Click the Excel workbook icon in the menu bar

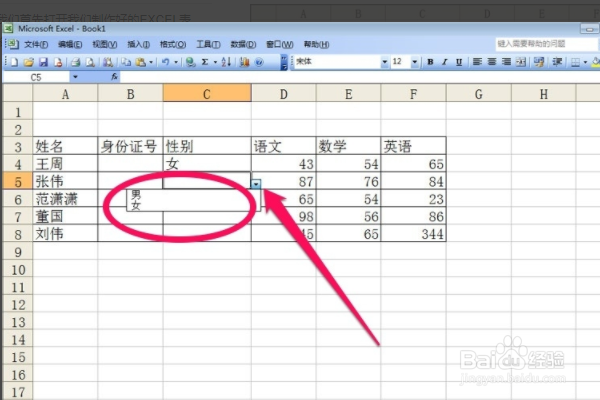(12, 44)
